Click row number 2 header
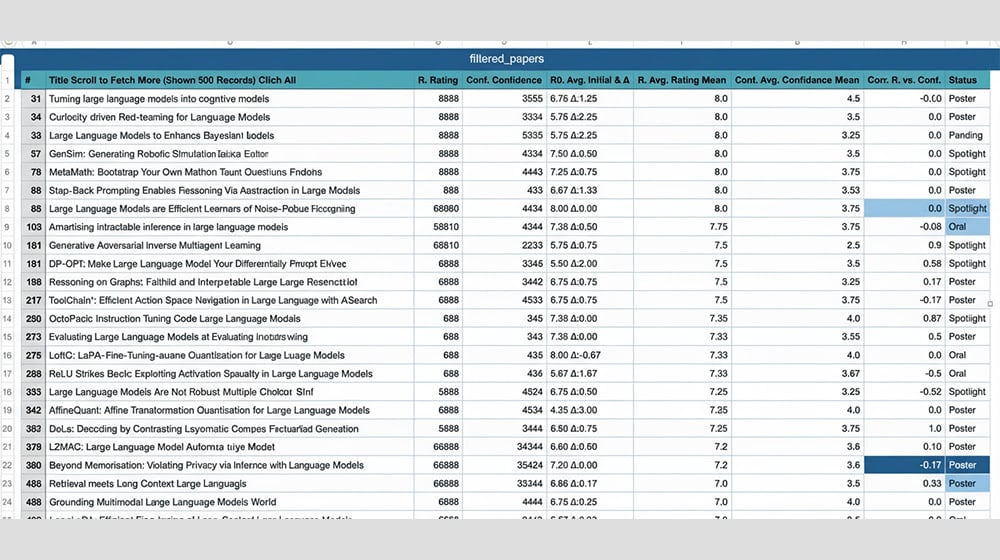The width and height of the screenshot is (1000, 560). click(8, 99)
